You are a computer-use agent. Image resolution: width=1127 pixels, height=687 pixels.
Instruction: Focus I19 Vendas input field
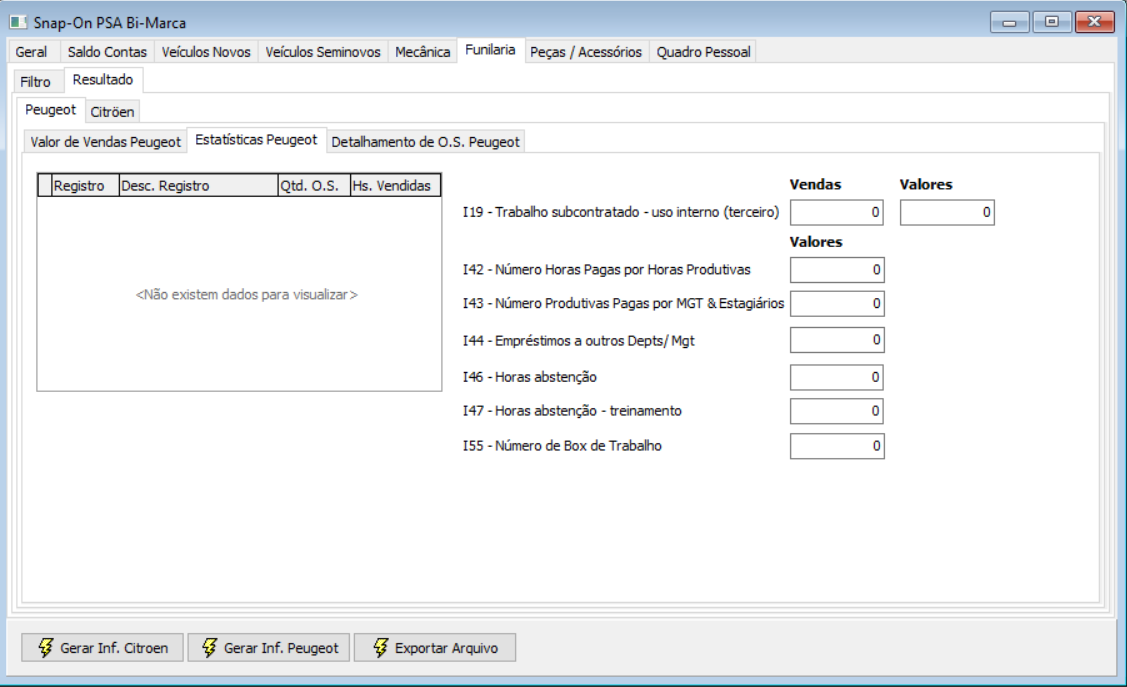[x=837, y=213]
